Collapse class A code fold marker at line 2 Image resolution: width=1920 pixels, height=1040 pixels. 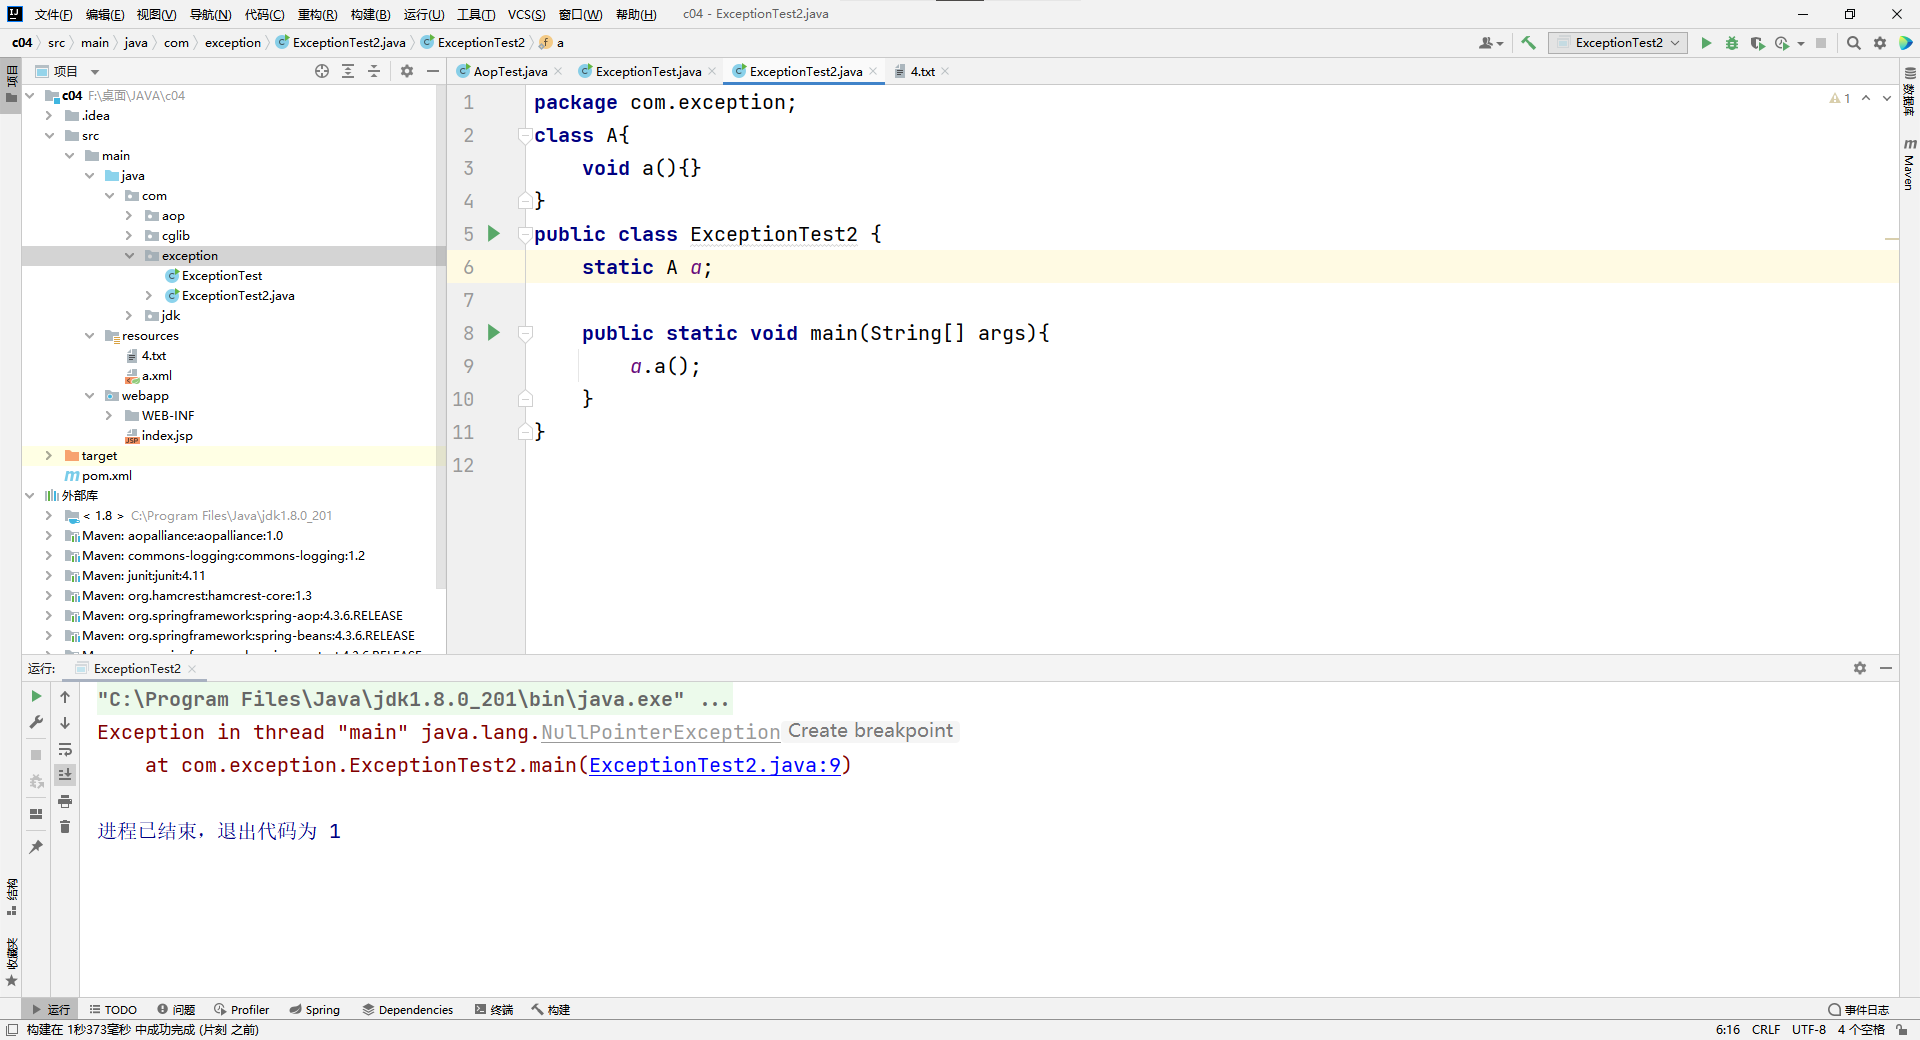[525, 135]
